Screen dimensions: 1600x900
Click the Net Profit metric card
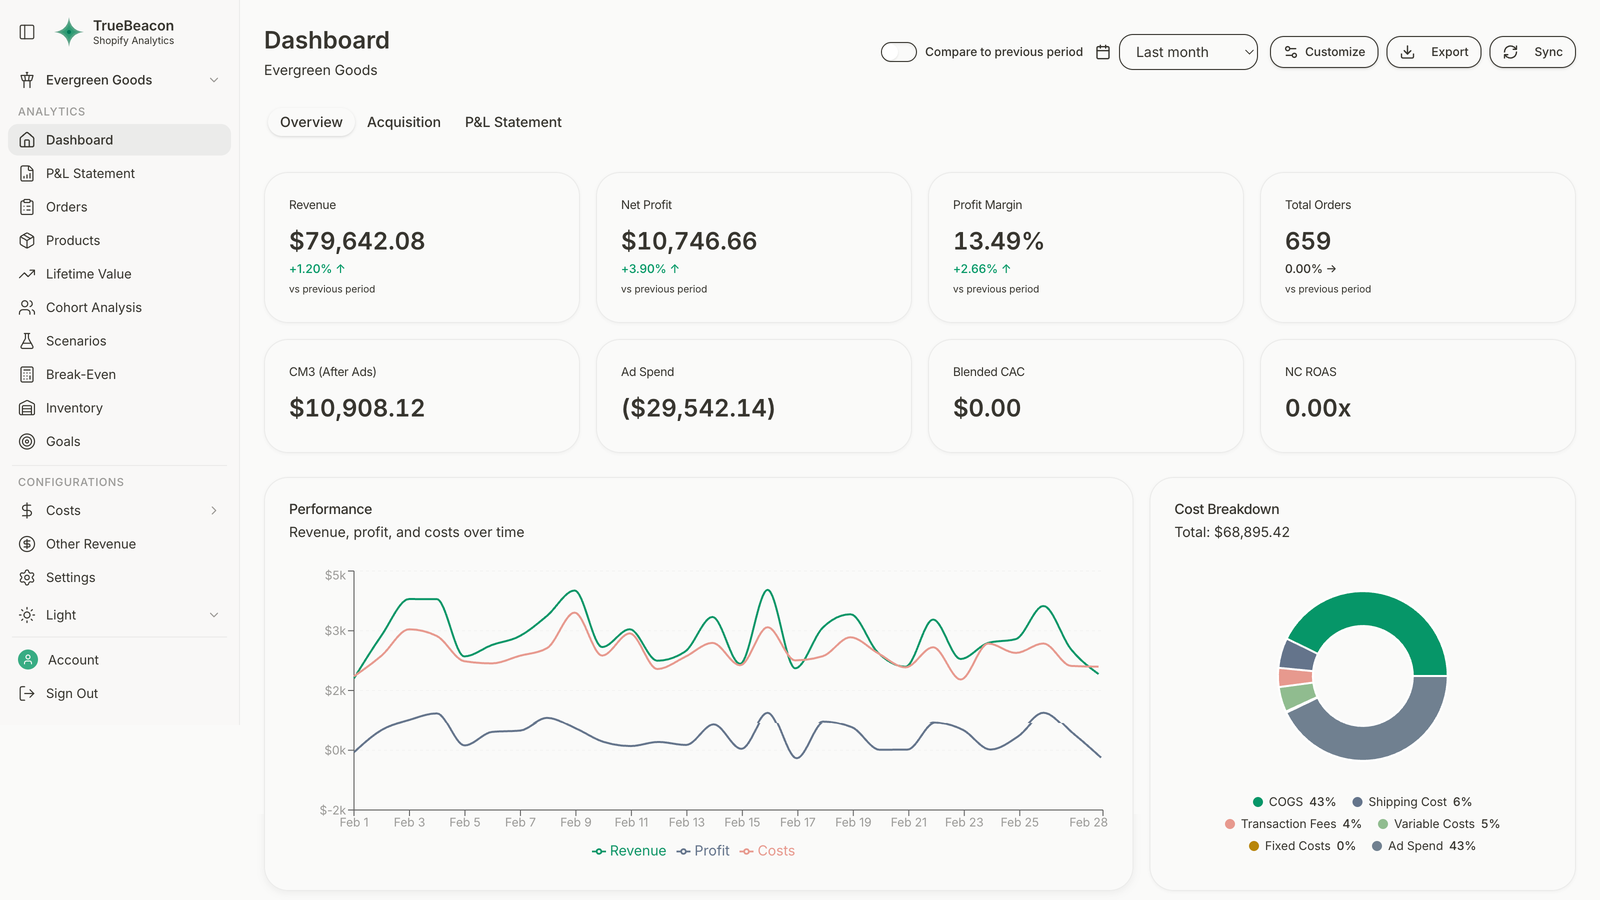tap(754, 247)
